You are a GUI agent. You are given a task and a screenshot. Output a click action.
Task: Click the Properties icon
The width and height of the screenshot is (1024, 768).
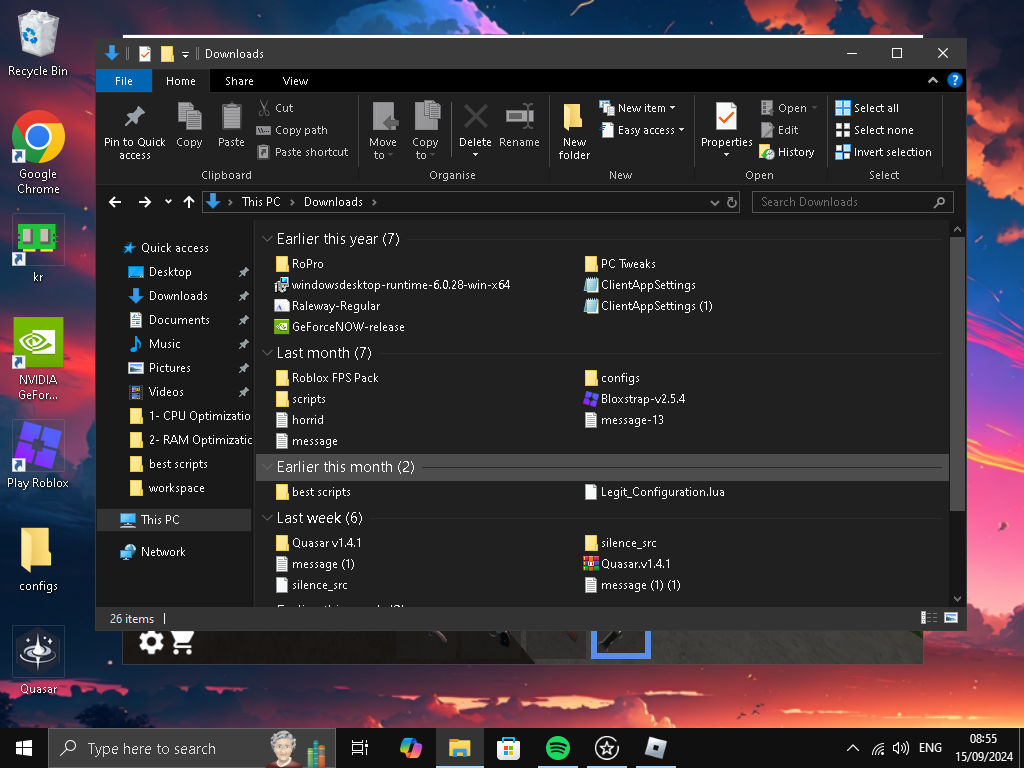click(x=726, y=117)
